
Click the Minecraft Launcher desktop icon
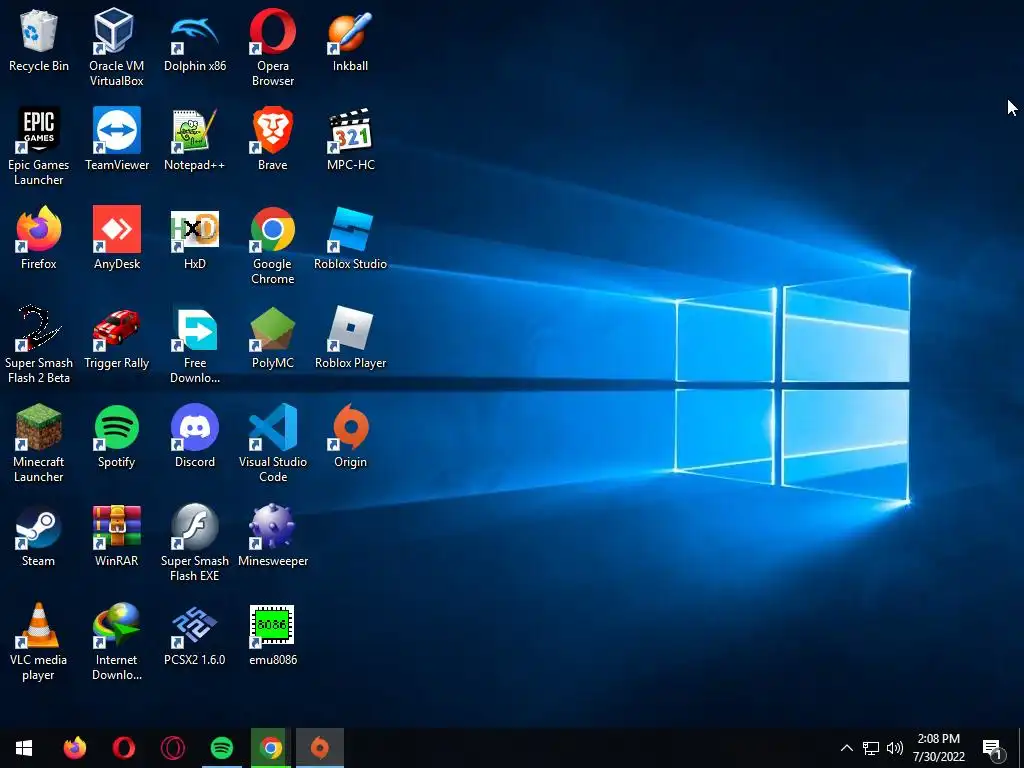coord(39,443)
